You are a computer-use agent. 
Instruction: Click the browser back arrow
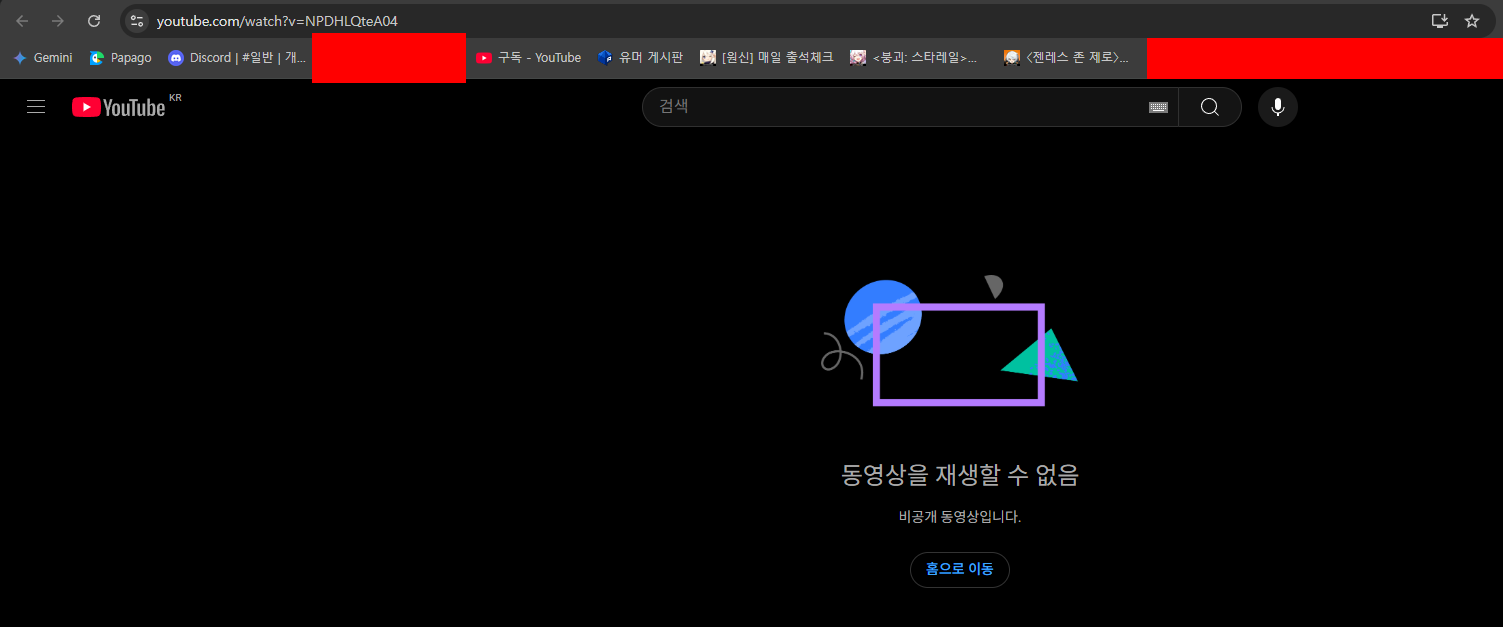click(22, 21)
